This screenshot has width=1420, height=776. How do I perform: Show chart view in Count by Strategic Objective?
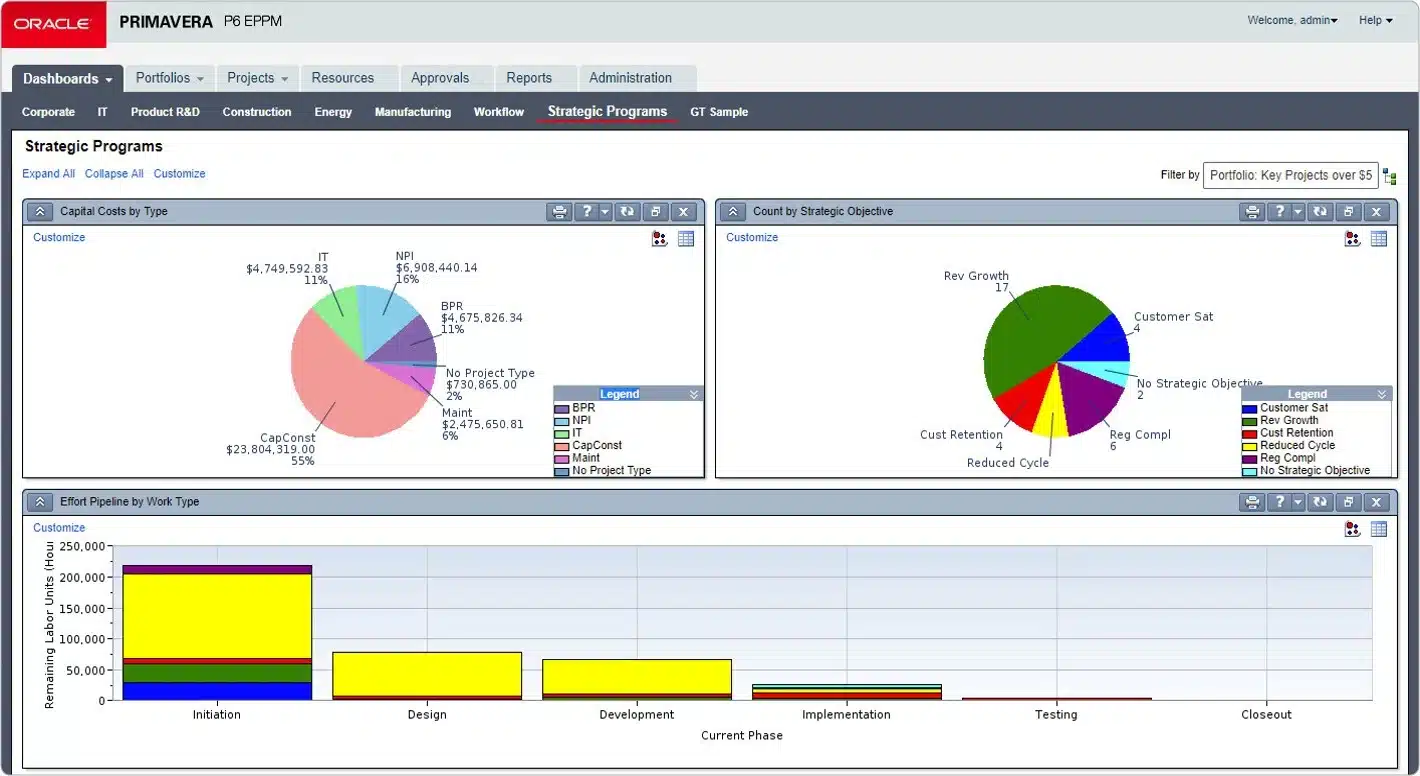point(1353,239)
